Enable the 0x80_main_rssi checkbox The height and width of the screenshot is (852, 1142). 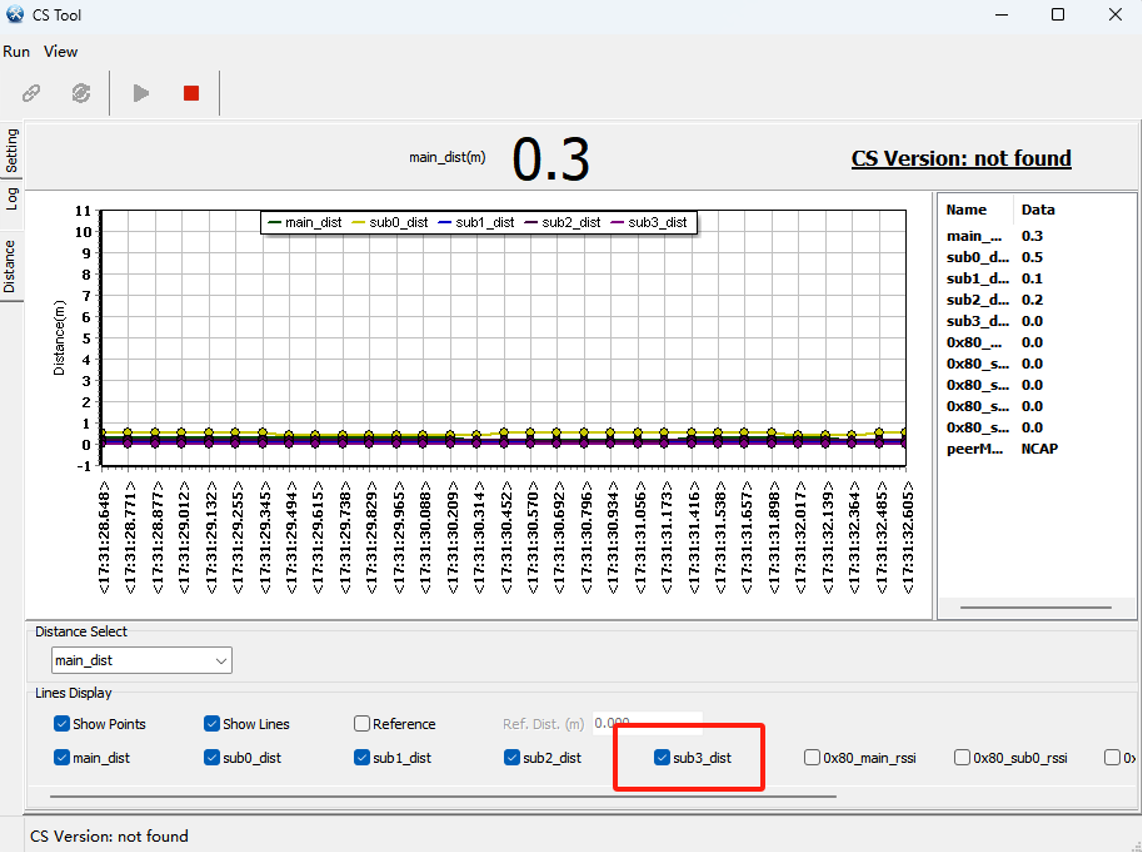(x=812, y=758)
